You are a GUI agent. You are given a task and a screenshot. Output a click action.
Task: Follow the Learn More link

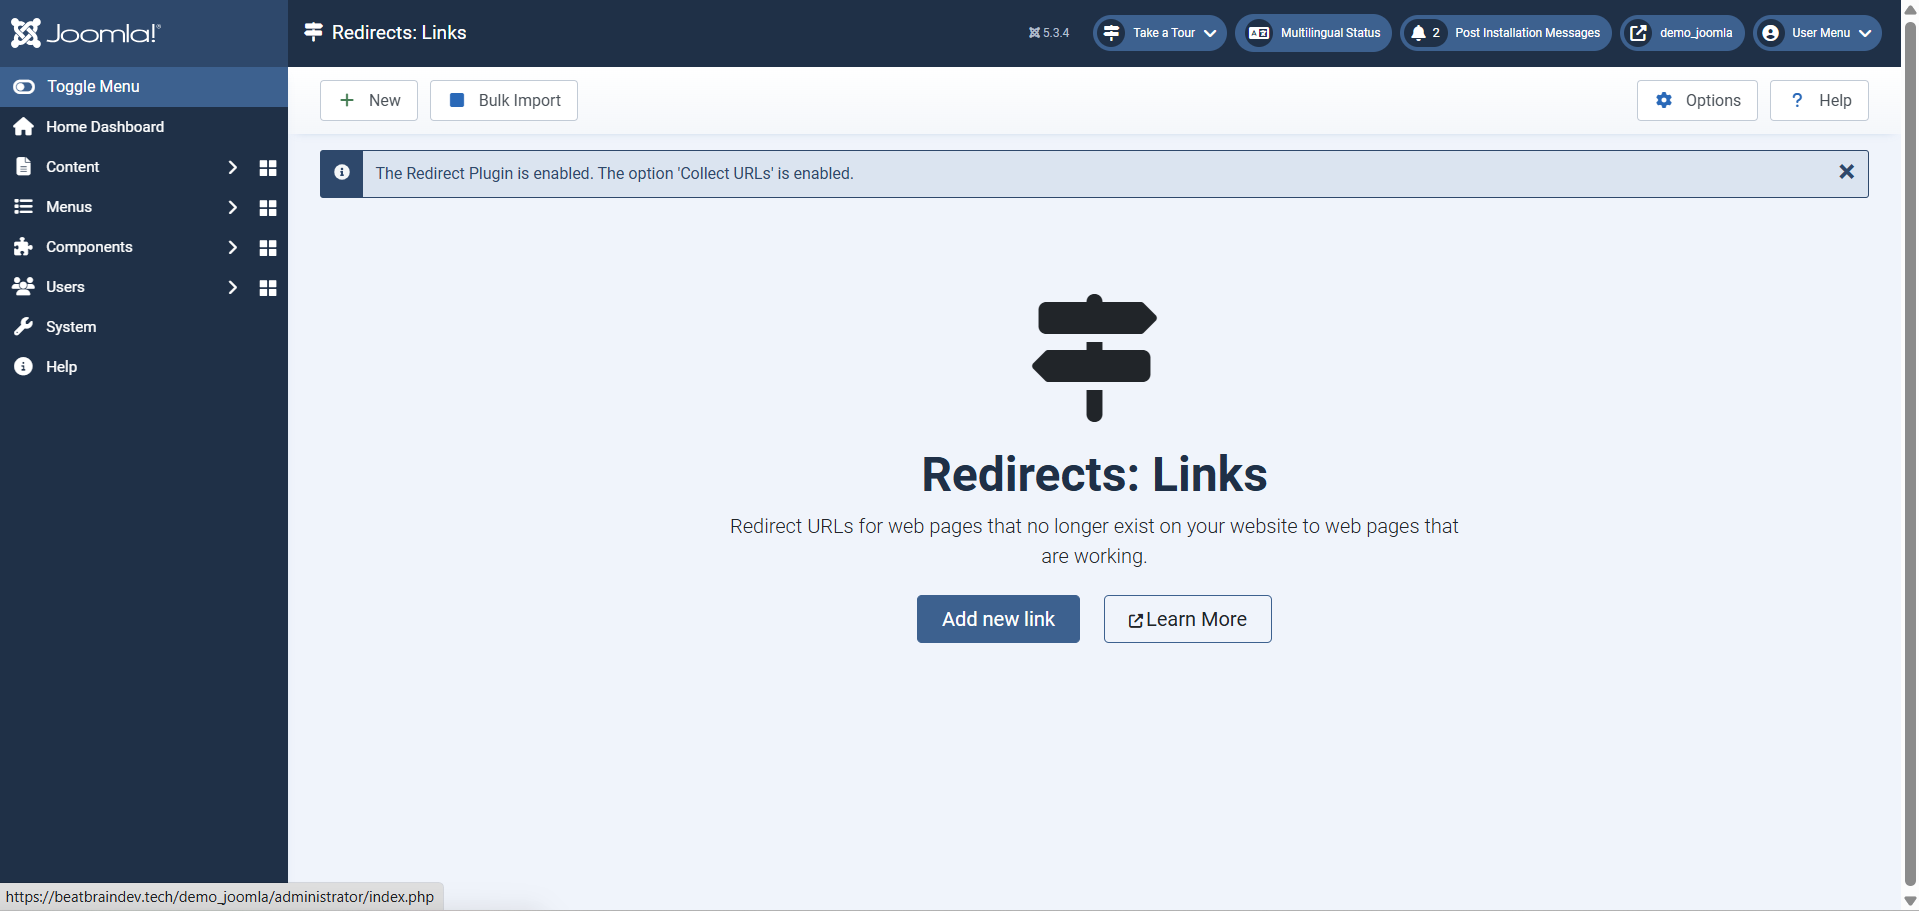point(1187,619)
